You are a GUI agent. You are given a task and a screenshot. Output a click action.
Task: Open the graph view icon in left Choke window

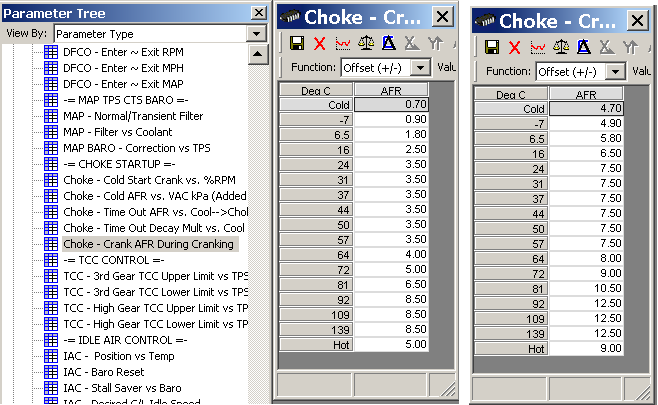[x=342, y=43]
